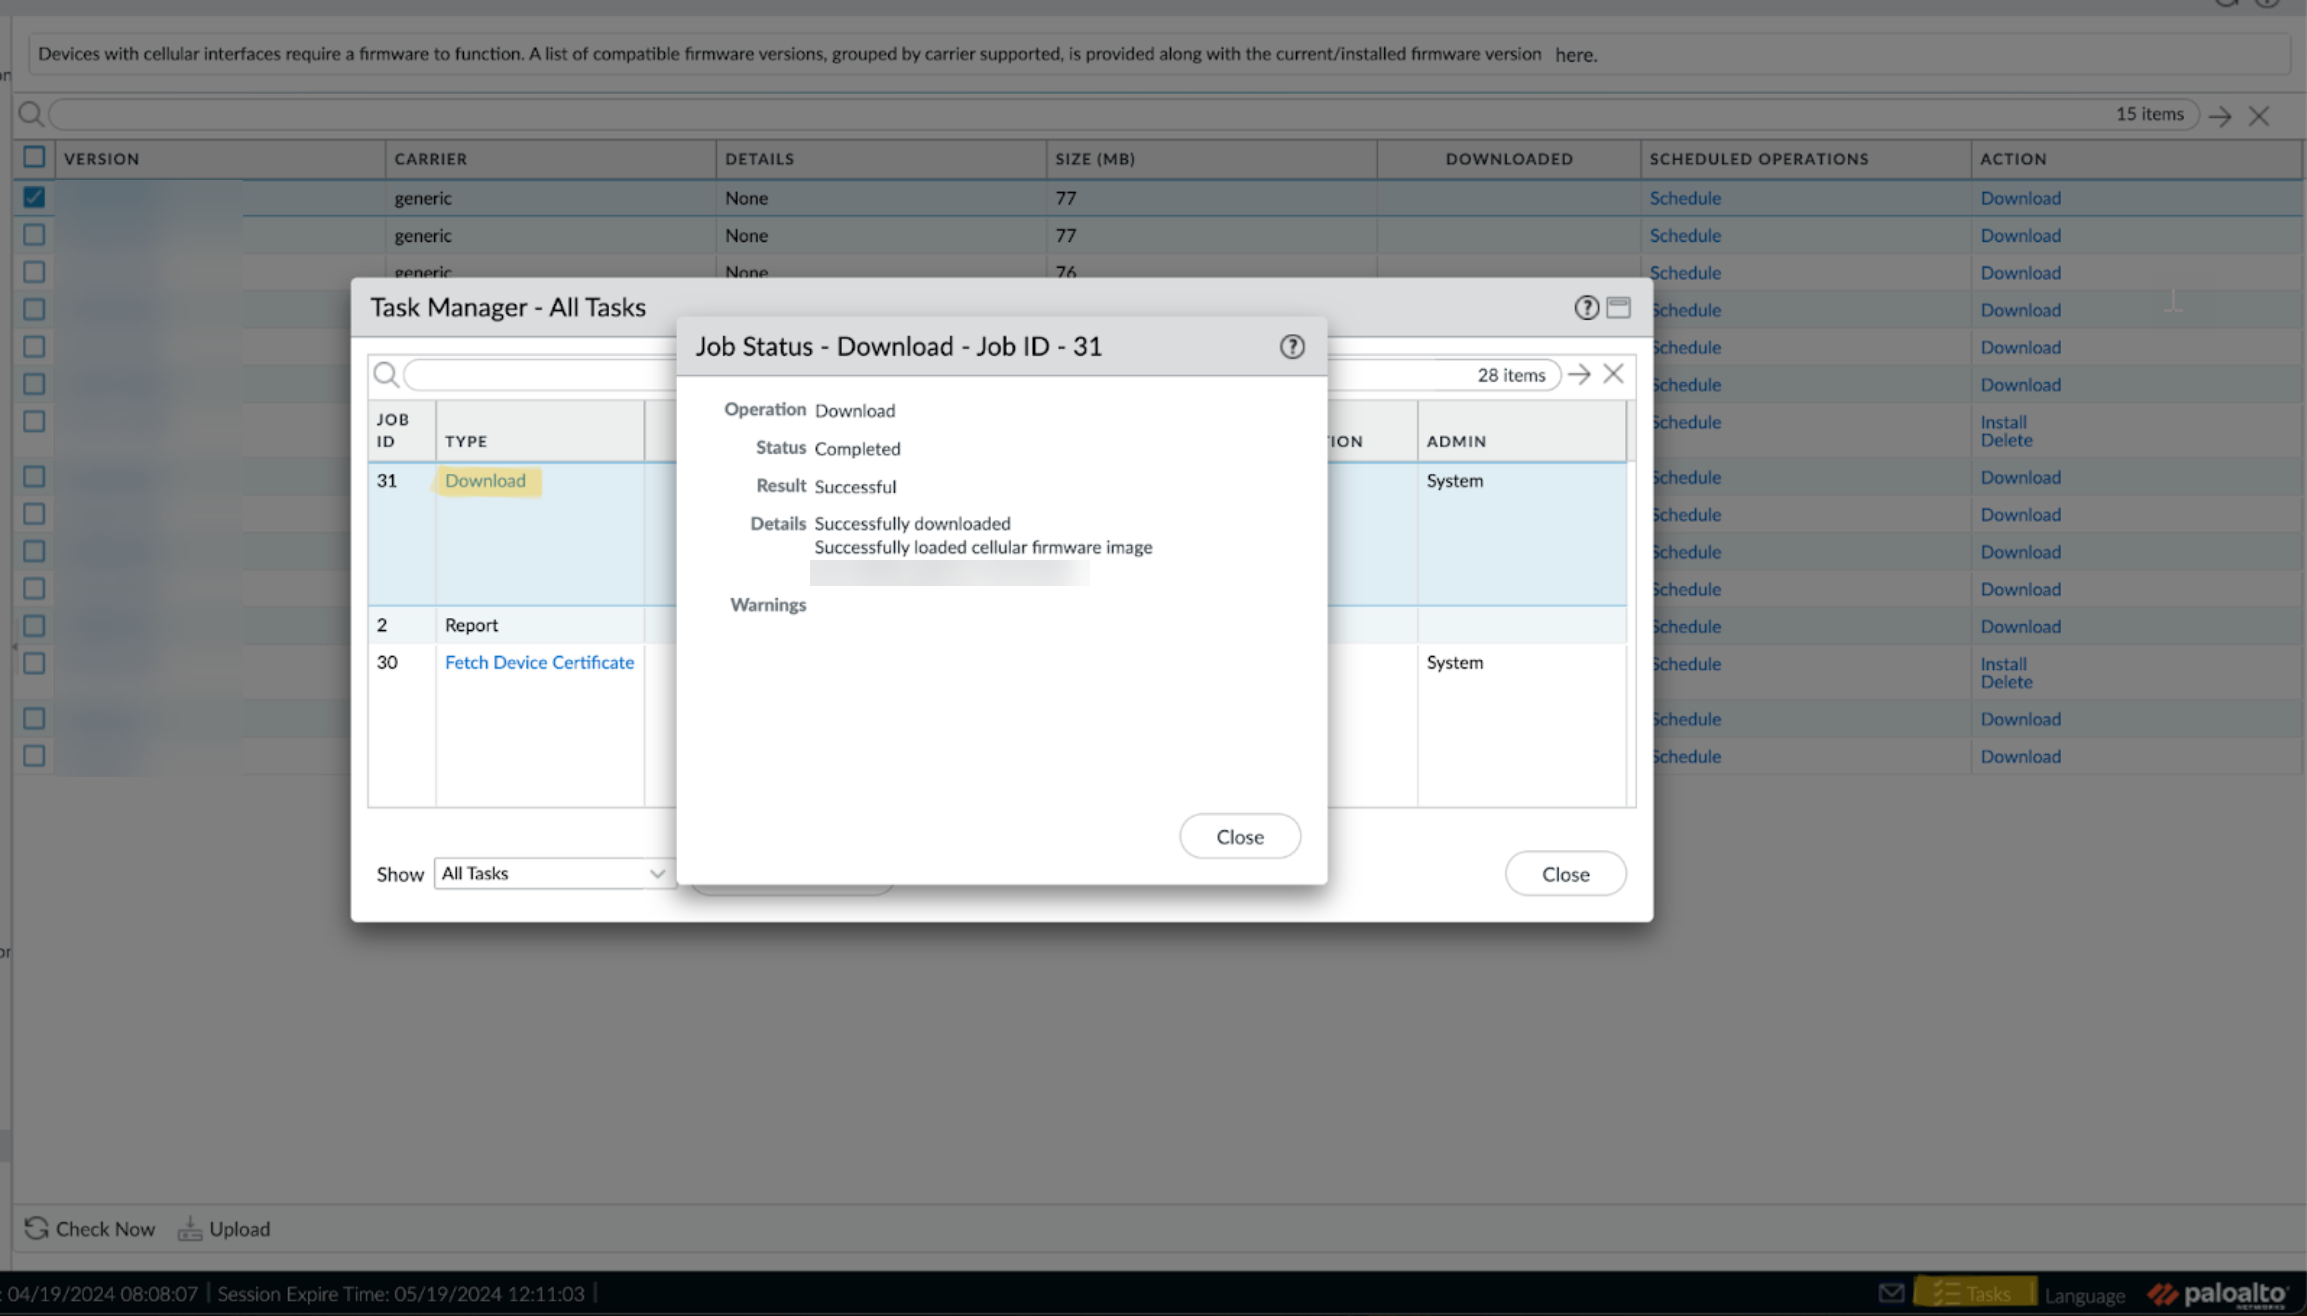
Task: Click the Job Status help question icon
Action: click(1292, 347)
